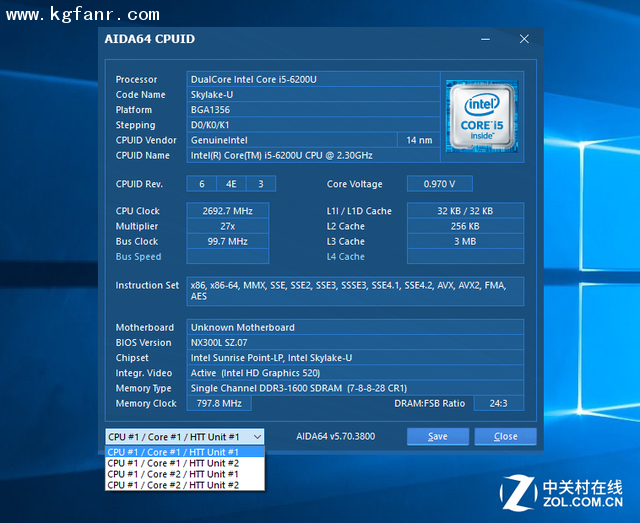Select BIOS version NX300L SZ.07
This screenshot has height=523, width=640.
click(x=355, y=343)
